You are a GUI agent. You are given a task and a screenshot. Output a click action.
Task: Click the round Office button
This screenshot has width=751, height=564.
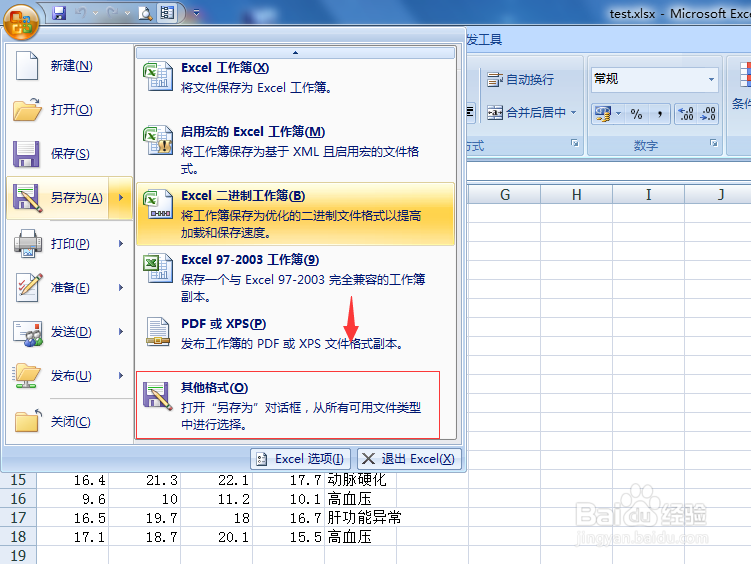click(x=21, y=22)
